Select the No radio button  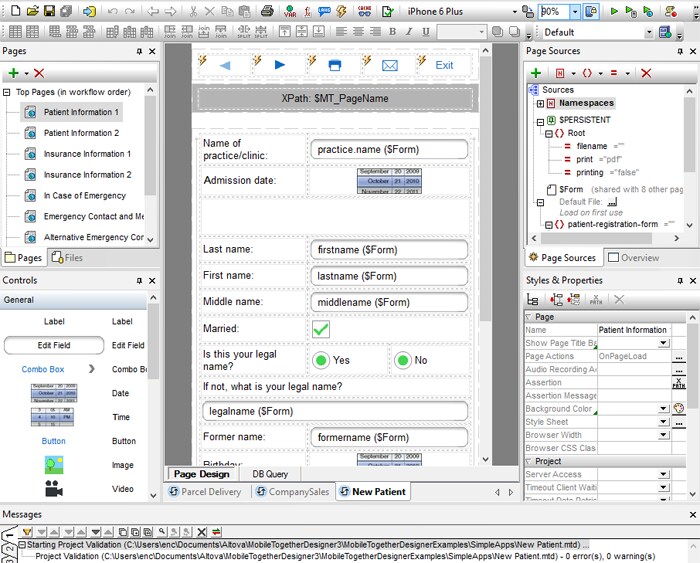[402, 360]
